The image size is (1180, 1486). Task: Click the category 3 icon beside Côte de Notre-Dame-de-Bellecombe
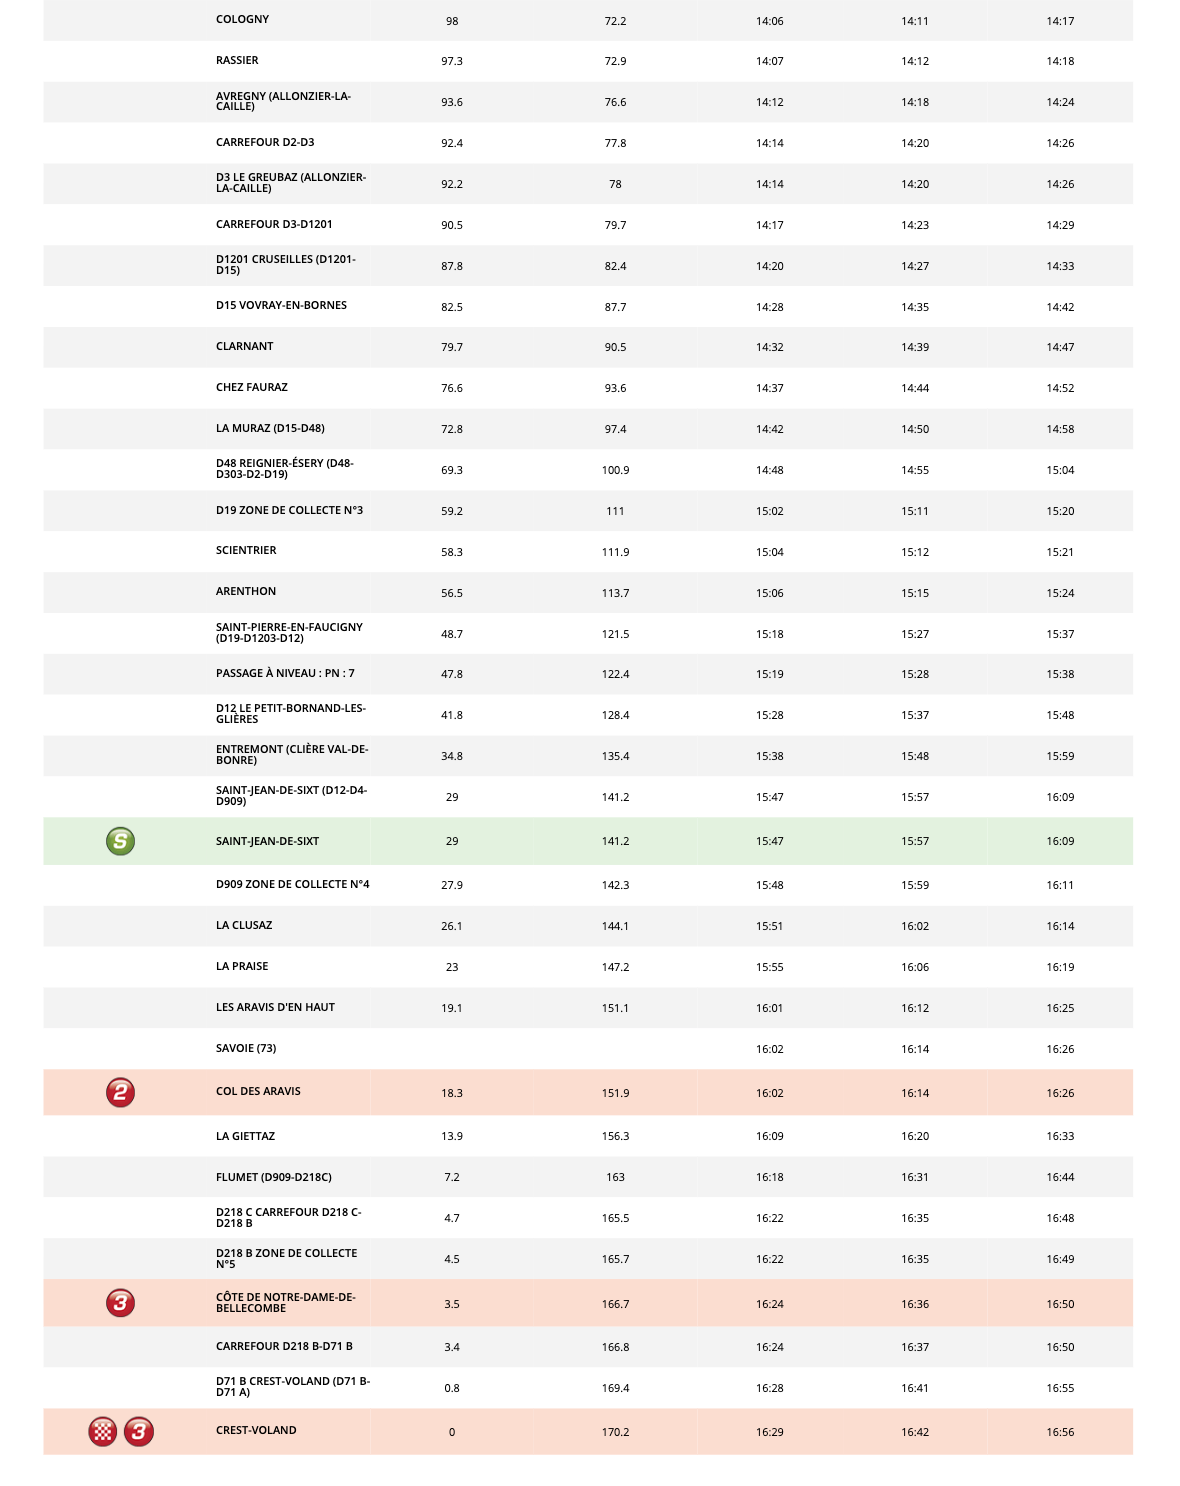[120, 1303]
